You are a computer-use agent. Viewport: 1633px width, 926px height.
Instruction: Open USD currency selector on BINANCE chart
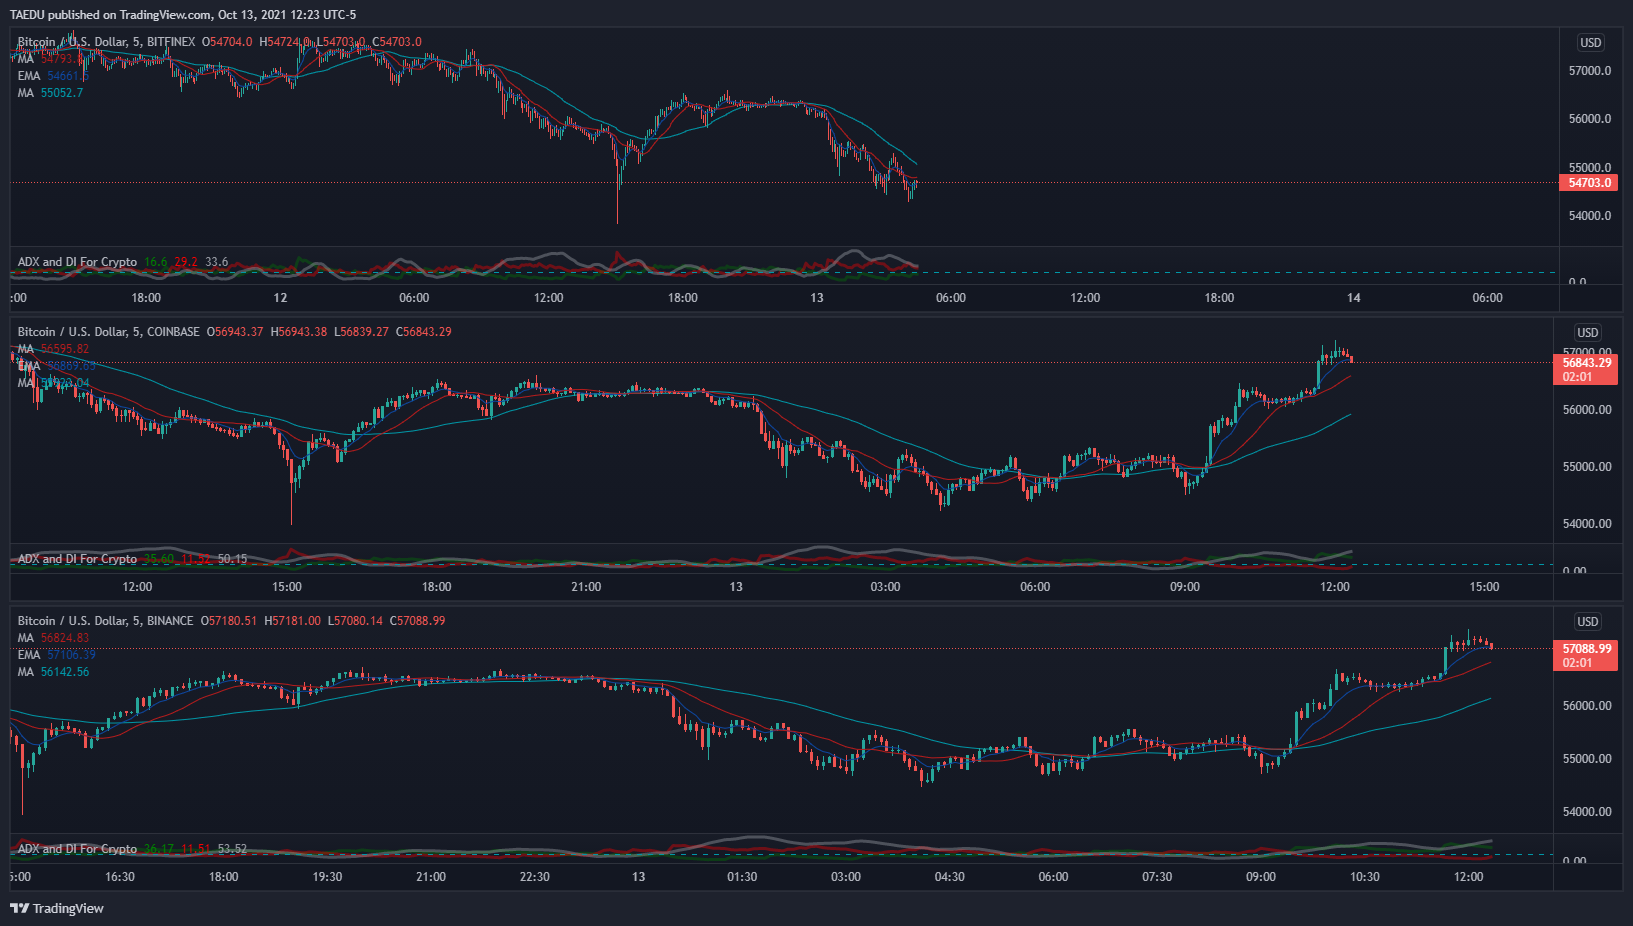tap(1588, 621)
